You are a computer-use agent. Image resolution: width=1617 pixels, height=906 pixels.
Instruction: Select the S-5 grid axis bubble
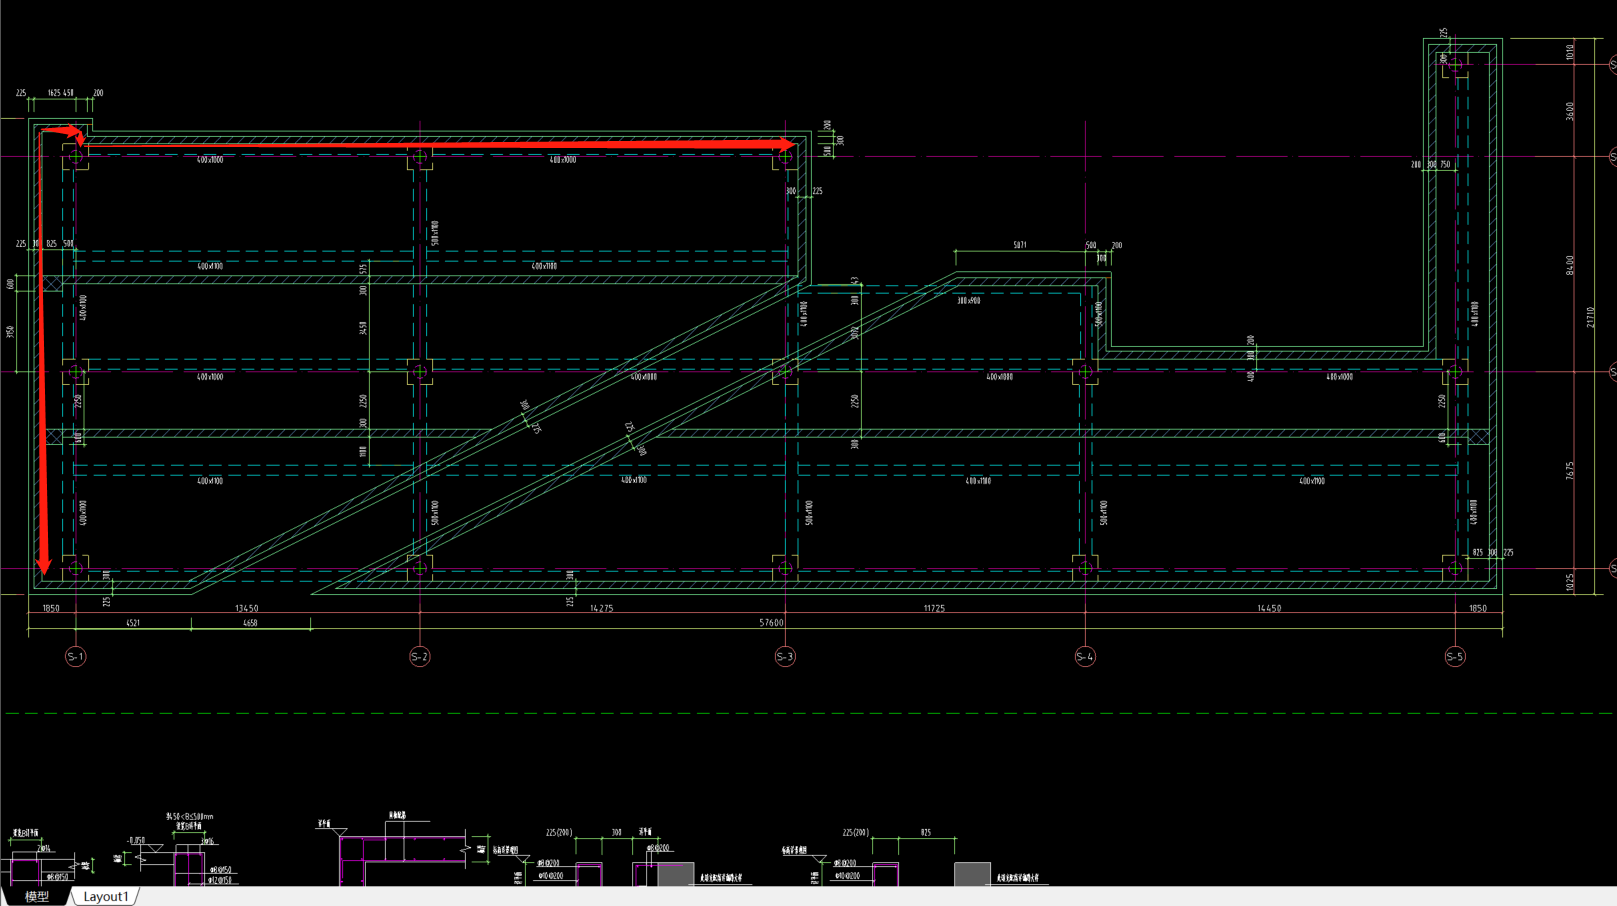tap(1455, 657)
